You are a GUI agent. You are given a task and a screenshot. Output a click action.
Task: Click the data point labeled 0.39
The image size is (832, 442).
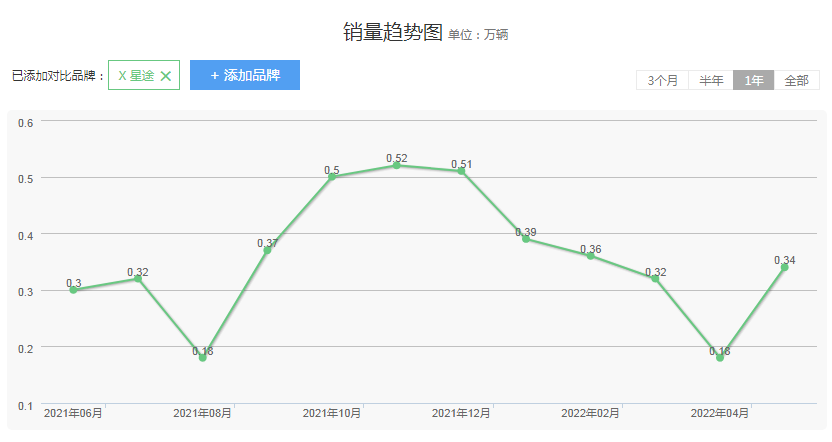pos(526,239)
